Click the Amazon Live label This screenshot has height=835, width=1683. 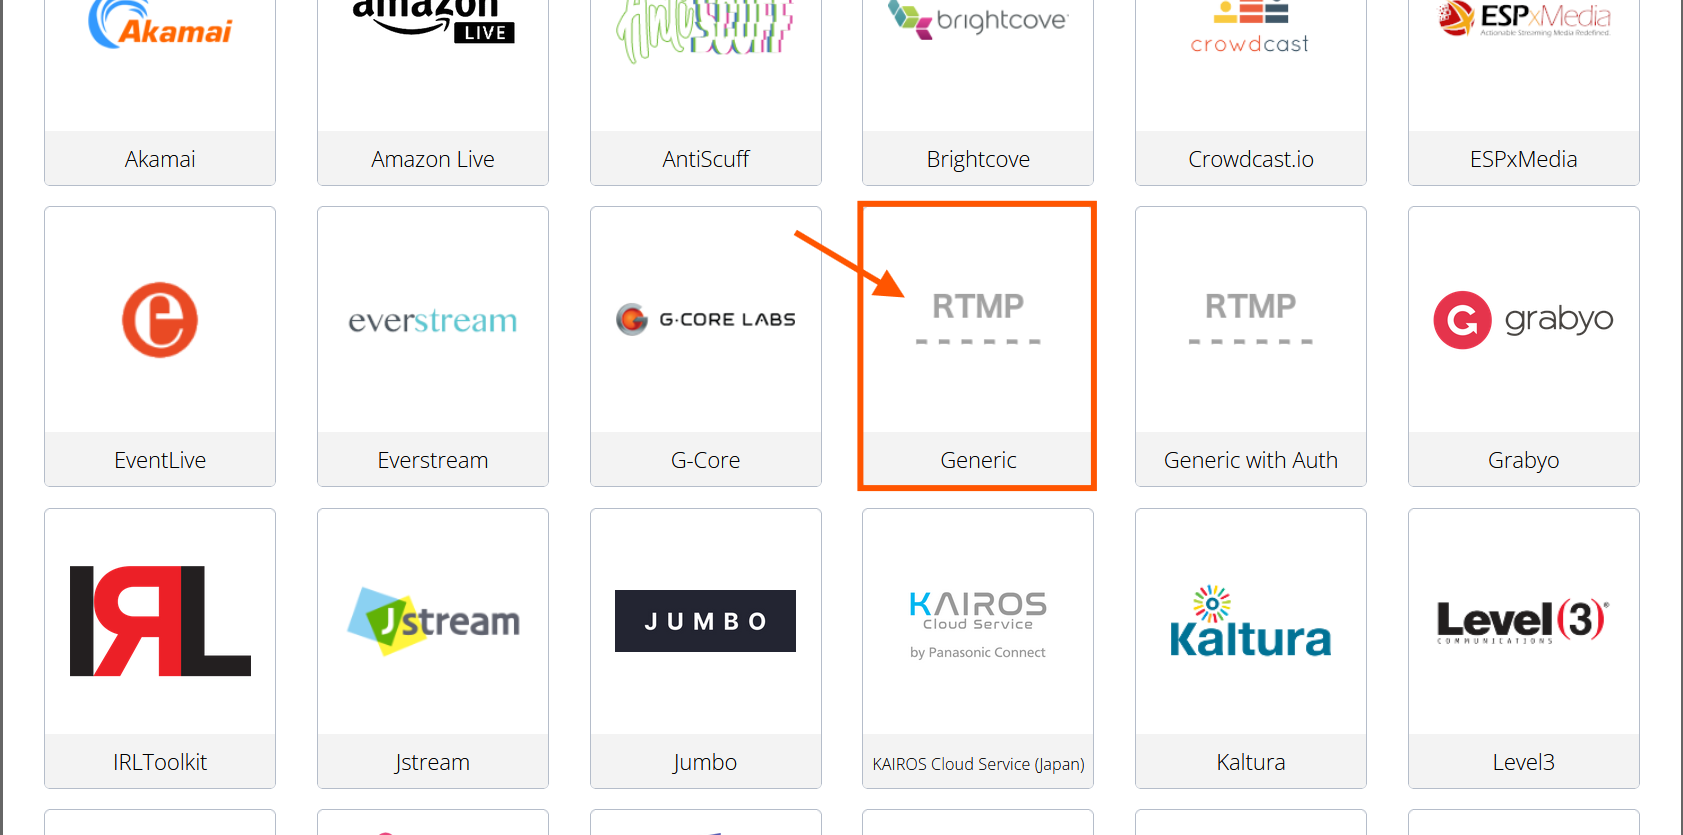coord(433,159)
